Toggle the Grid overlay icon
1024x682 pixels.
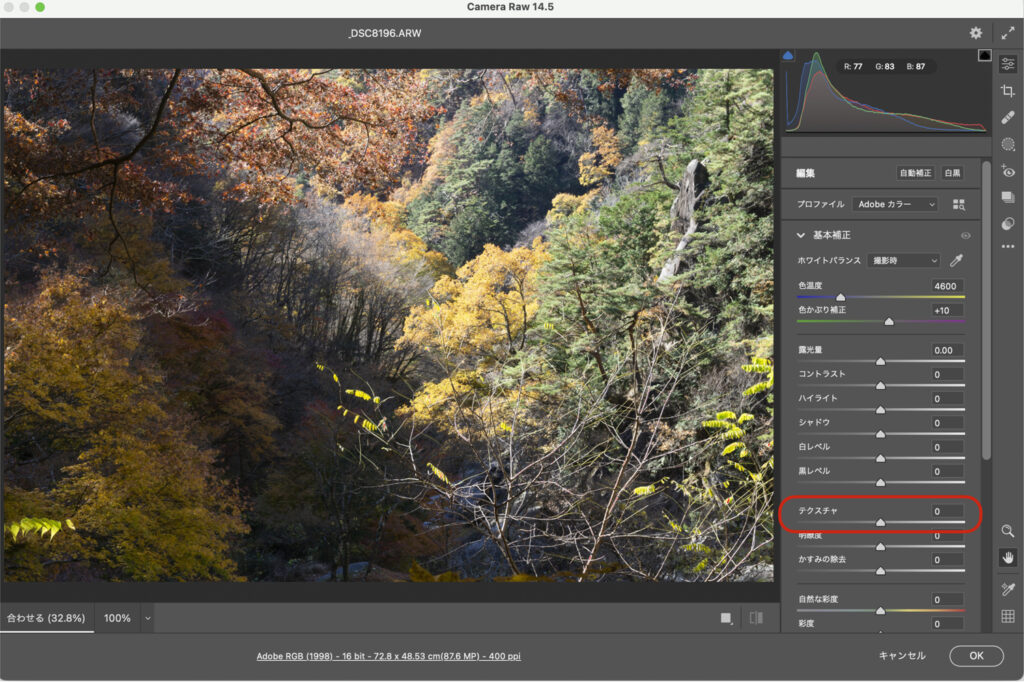click(1008, 616)
